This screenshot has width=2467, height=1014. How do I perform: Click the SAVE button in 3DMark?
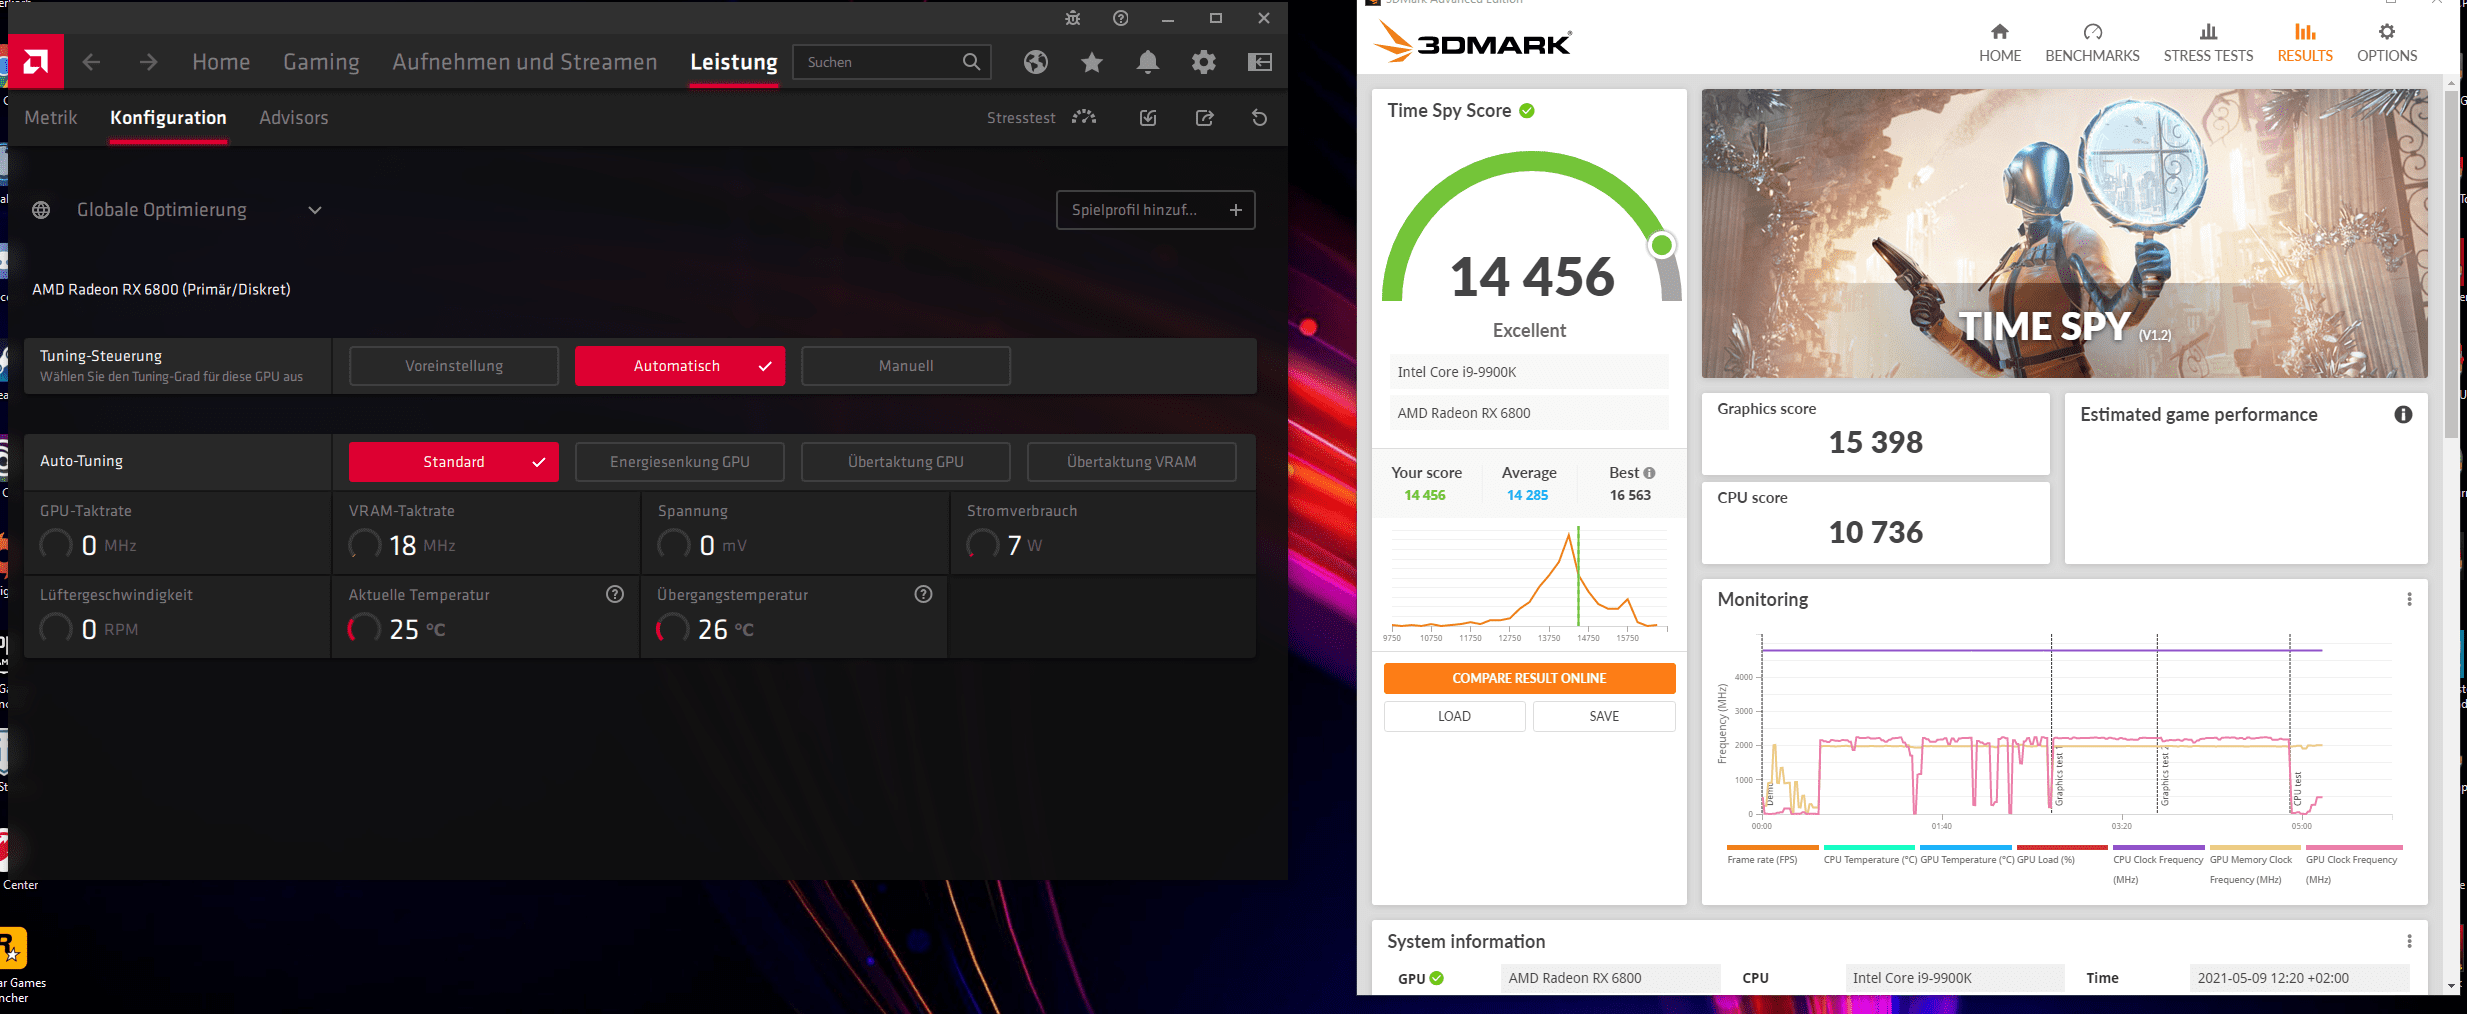pos(1604,716)
